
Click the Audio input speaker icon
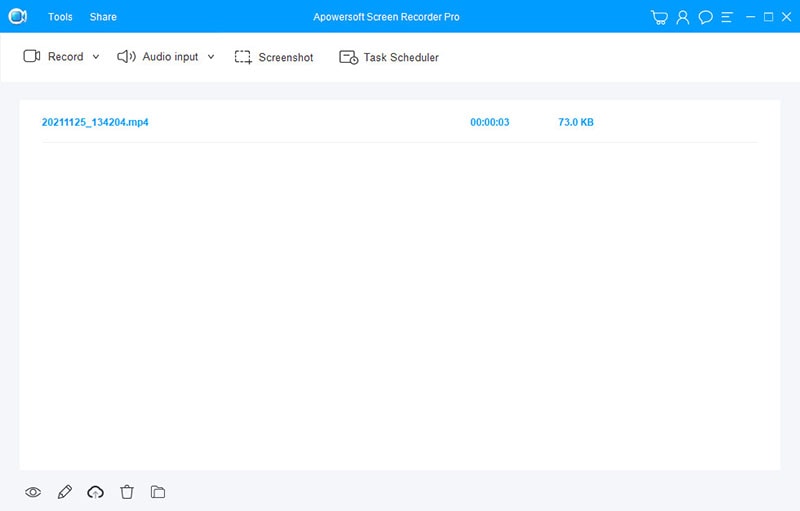126,57
